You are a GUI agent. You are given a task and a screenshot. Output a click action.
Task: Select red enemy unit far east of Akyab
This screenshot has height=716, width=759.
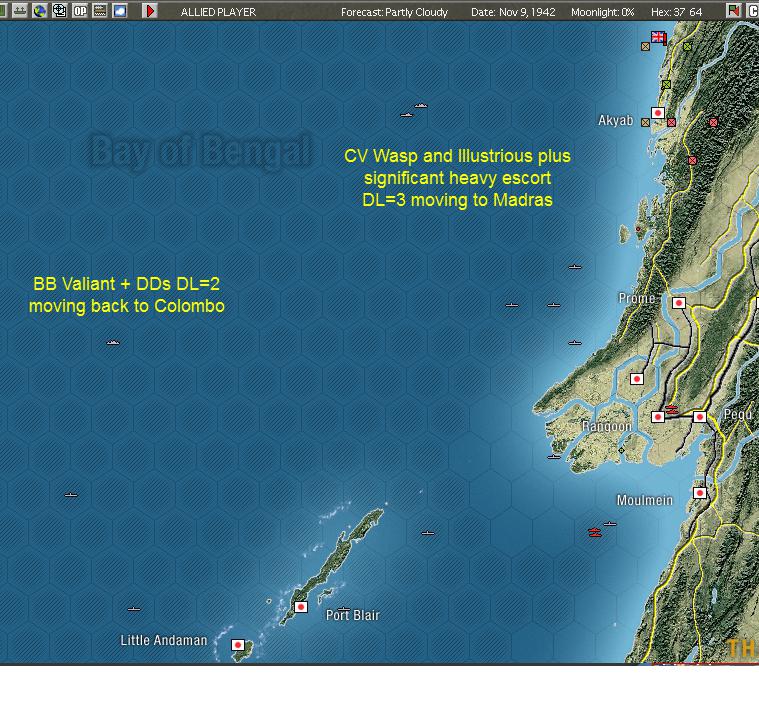[x=713, y=122]
